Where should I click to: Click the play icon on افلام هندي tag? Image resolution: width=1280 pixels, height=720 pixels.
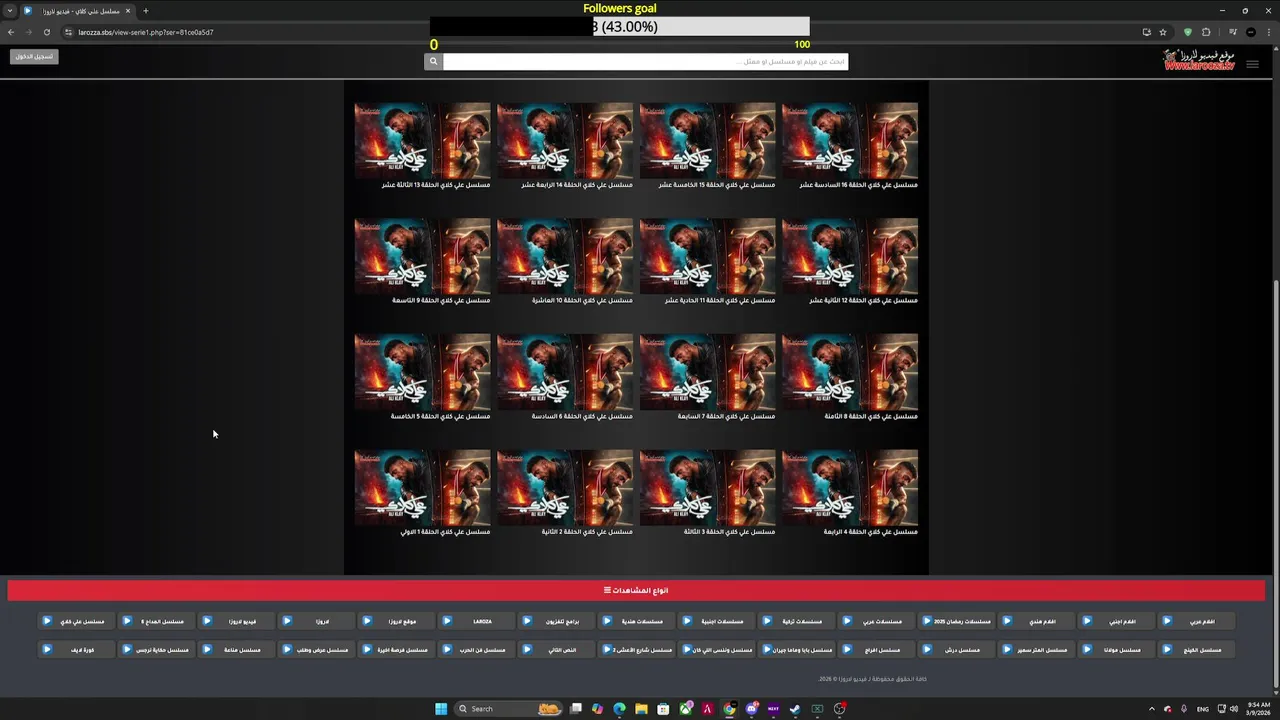click(1007, 621)
